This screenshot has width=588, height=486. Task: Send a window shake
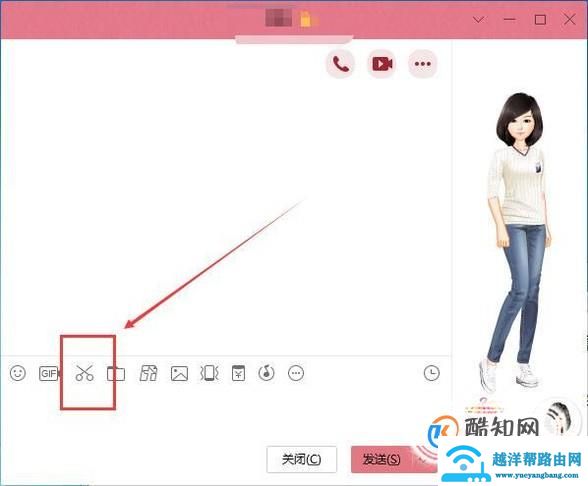209,373
